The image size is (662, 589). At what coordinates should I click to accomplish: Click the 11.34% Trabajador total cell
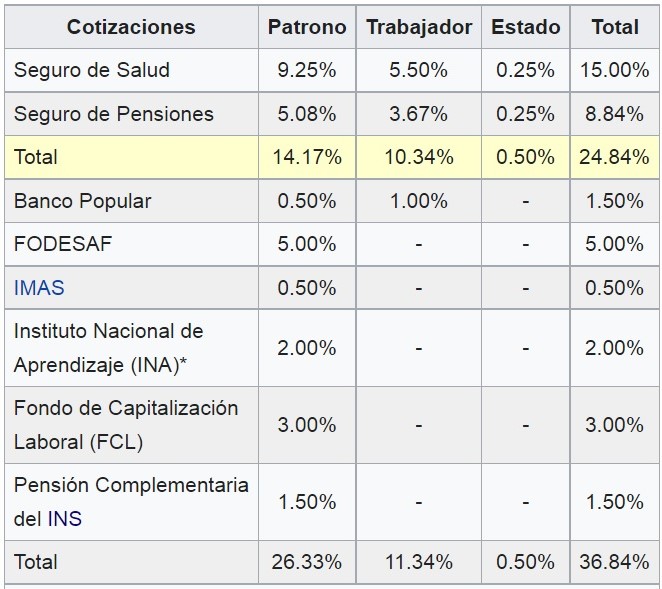point(419,562)
